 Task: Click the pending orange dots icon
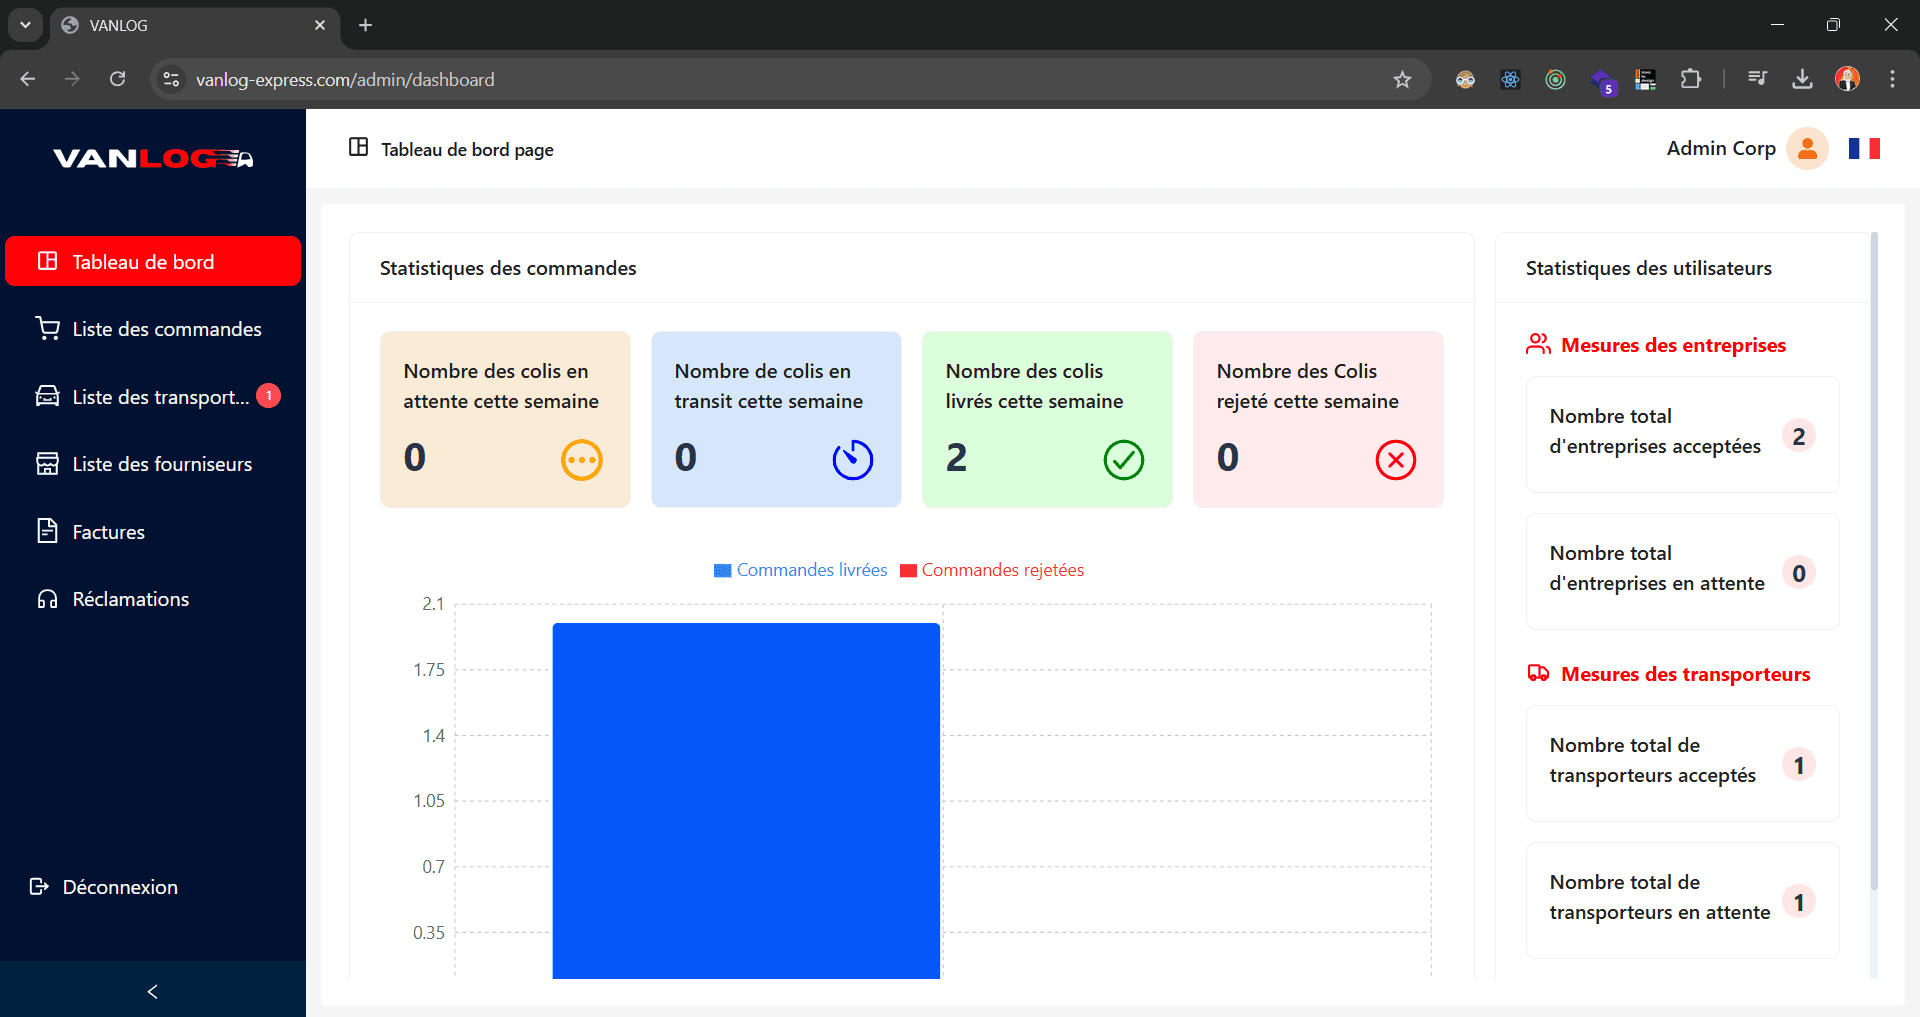pos(582,460)
